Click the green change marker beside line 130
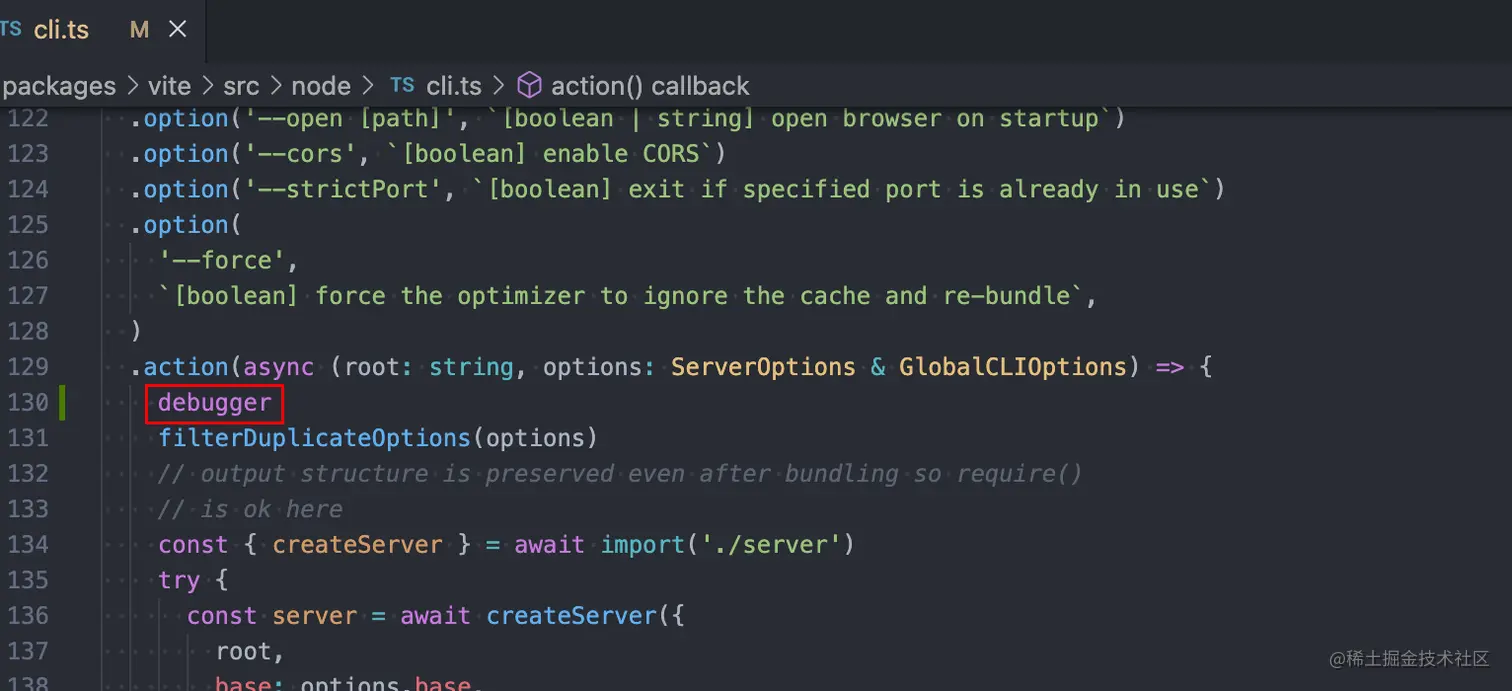Viewport: 1512px width, 691px height. tap(62, 403)
